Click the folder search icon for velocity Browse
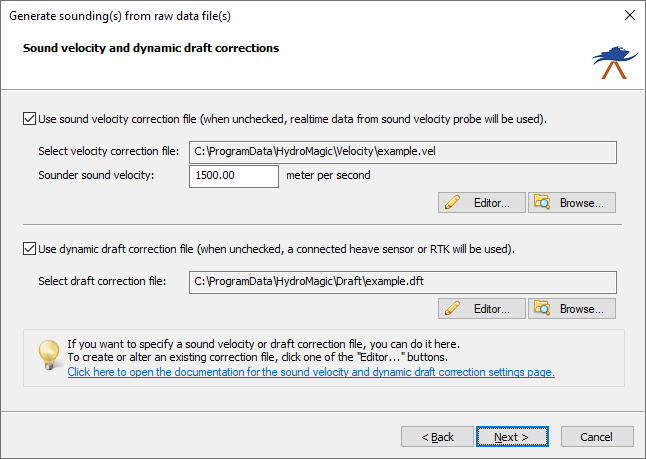Viewport: 646px width, 459px height. pos(542,202)
